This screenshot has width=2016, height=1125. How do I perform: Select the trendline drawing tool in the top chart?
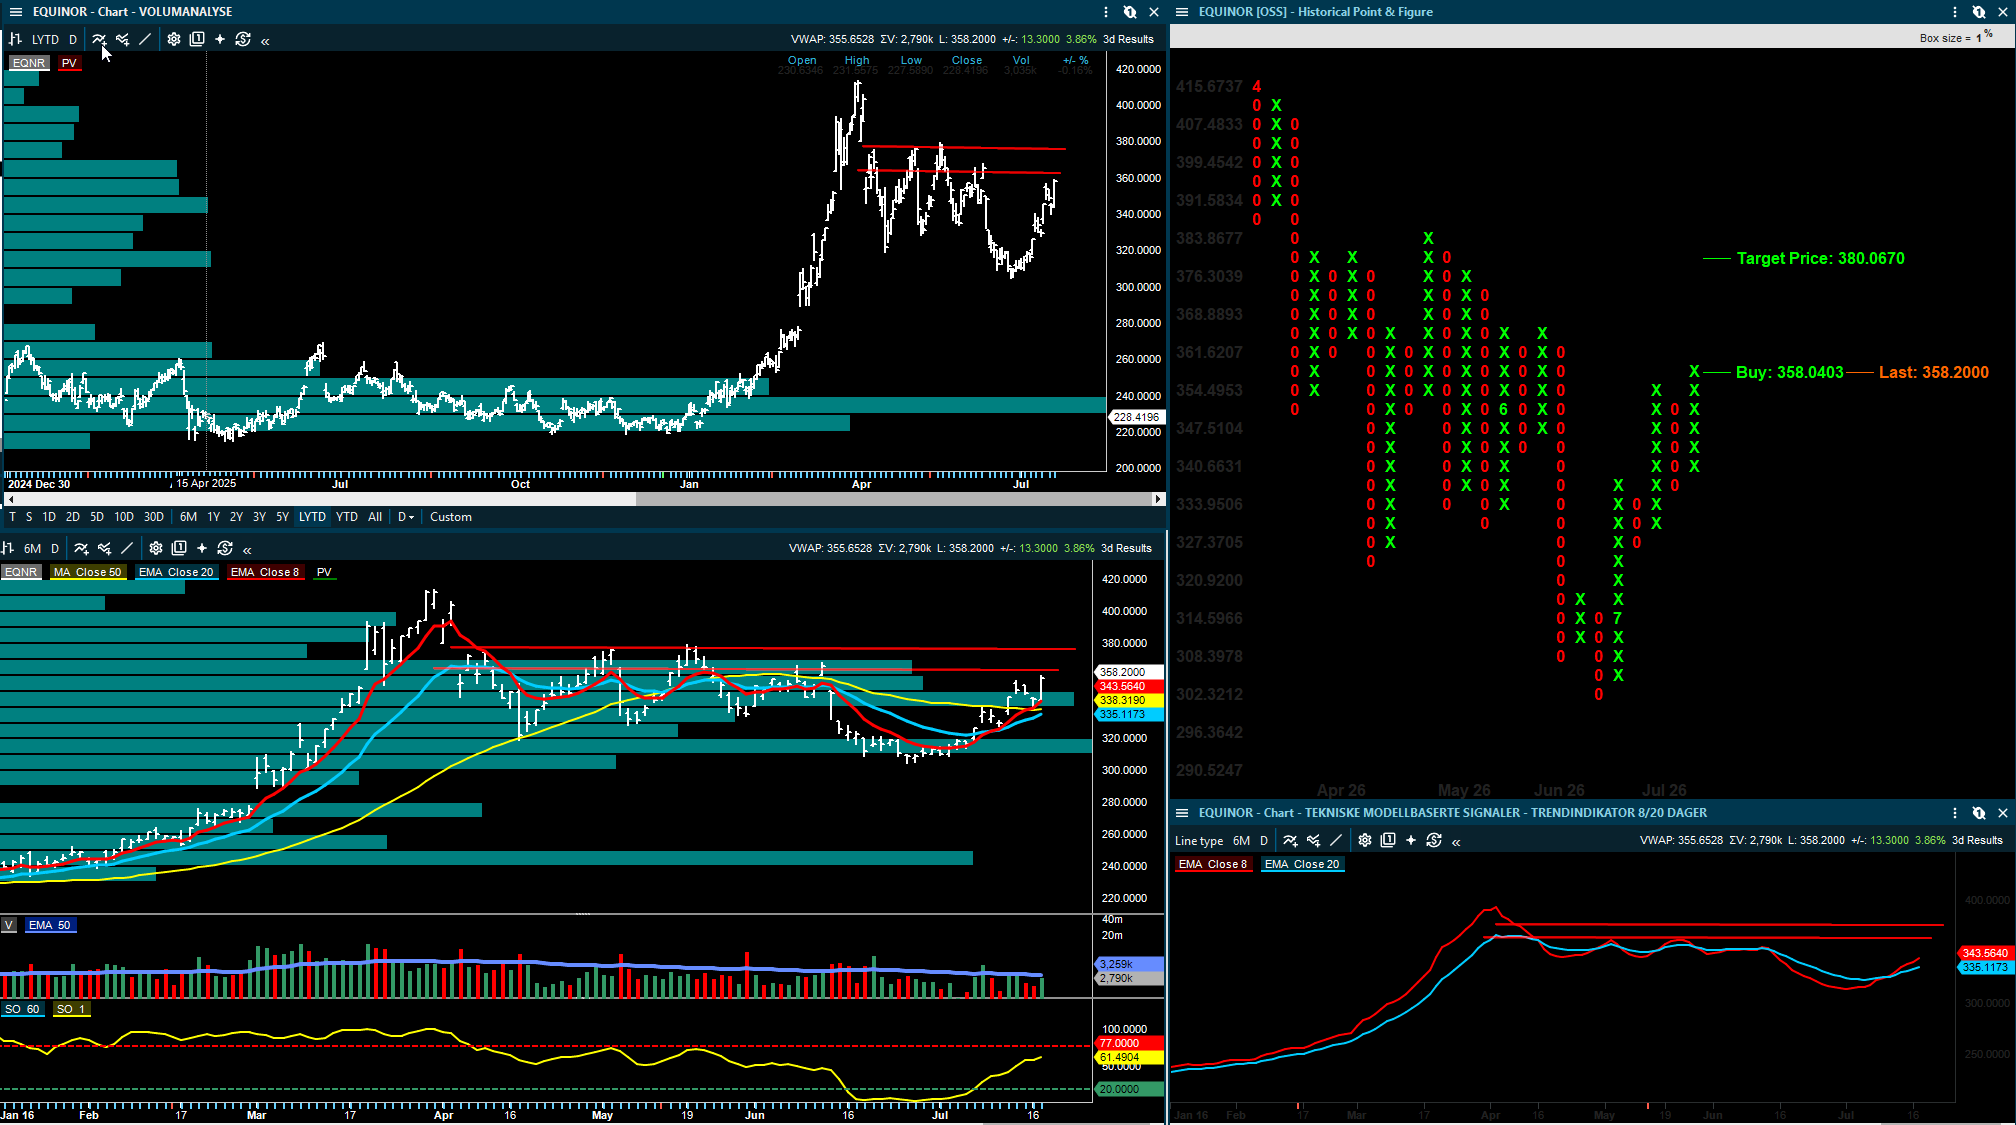point(145,40)
